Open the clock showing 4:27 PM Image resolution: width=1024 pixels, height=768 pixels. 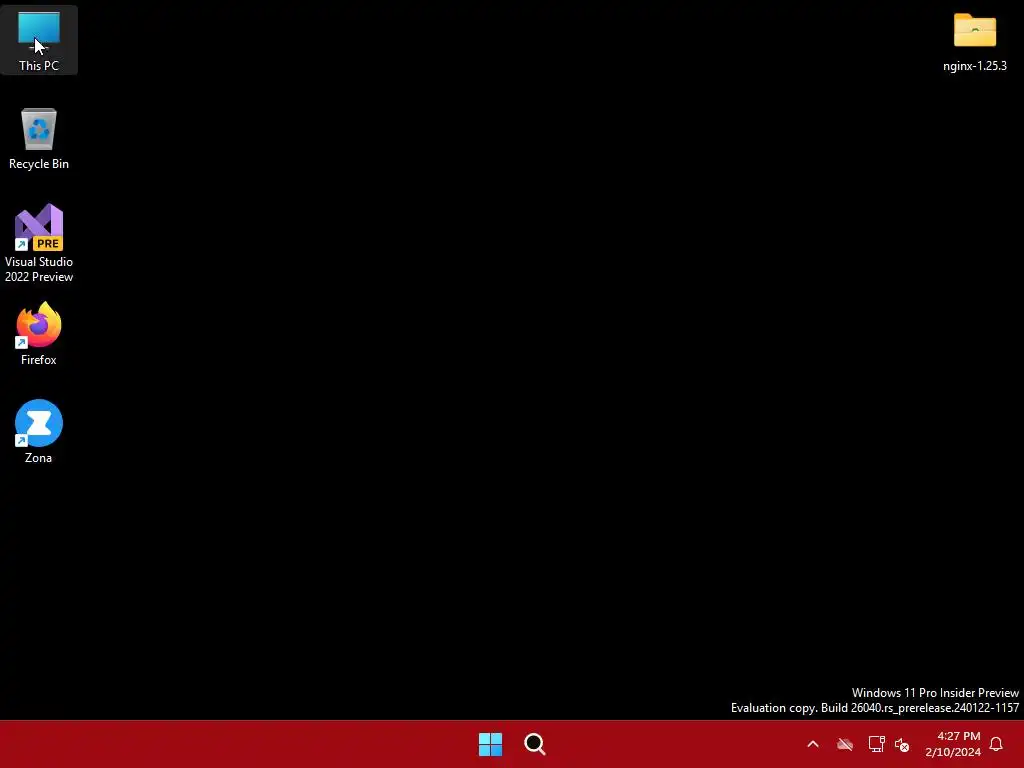(953, 744)
